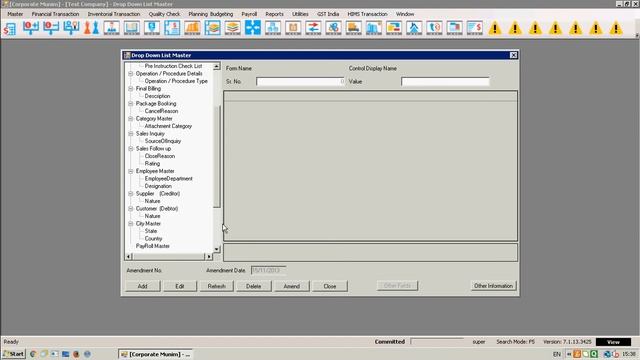Open the blue hierarchy boxes toolbar icon
This screenshot has width=640, height=360.
(x=273, y=28)
